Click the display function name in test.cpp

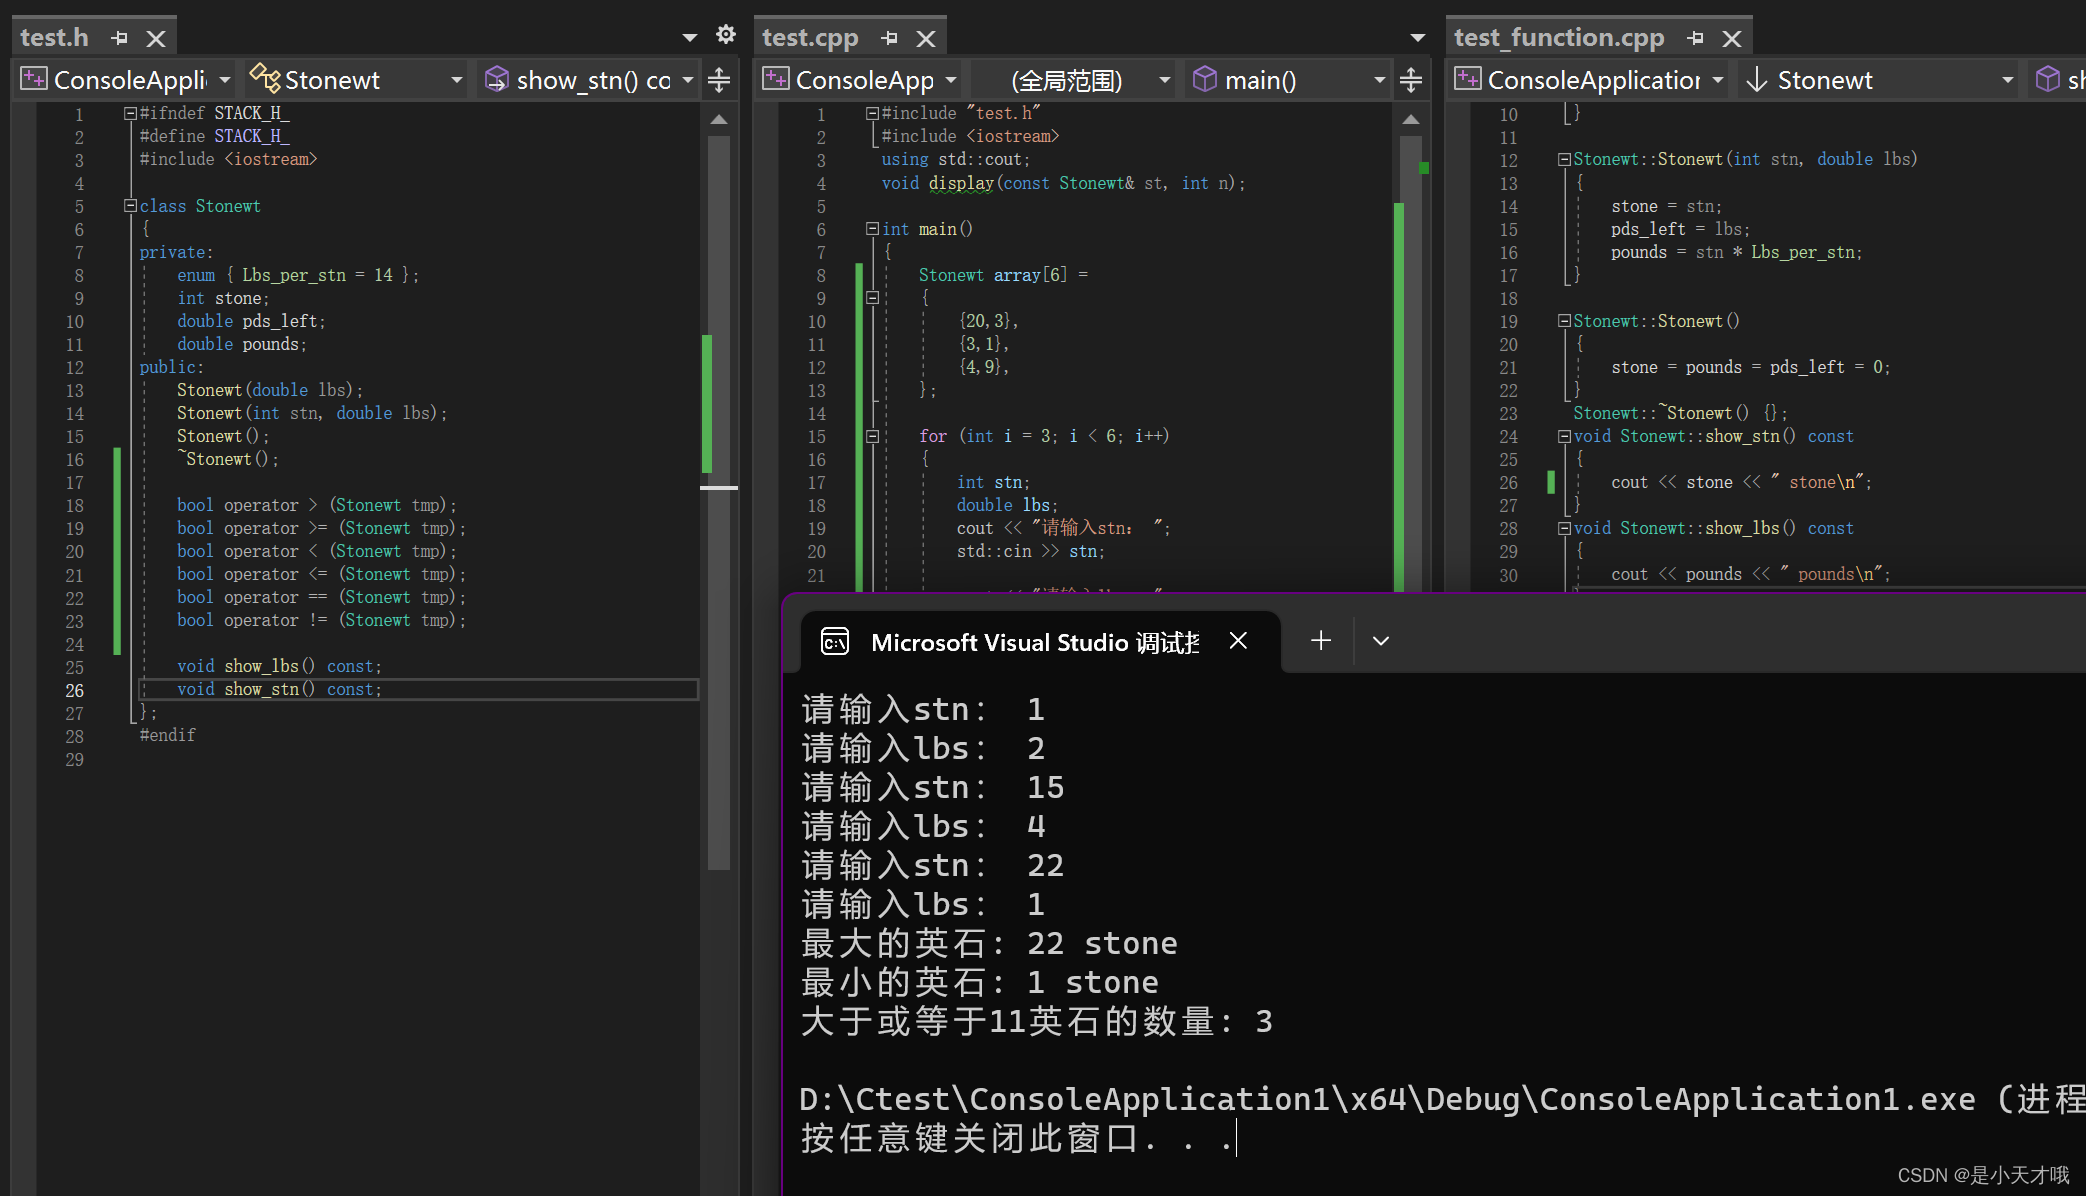tap(961, 183)
